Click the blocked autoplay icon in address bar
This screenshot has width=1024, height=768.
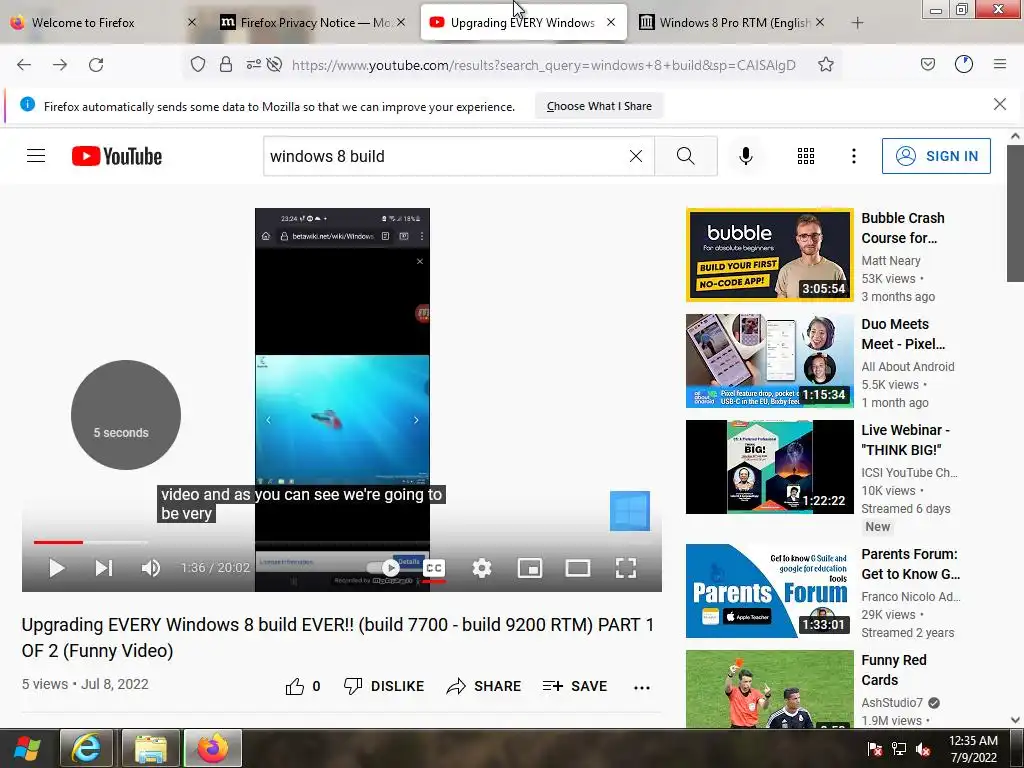[x=274, y=64]
